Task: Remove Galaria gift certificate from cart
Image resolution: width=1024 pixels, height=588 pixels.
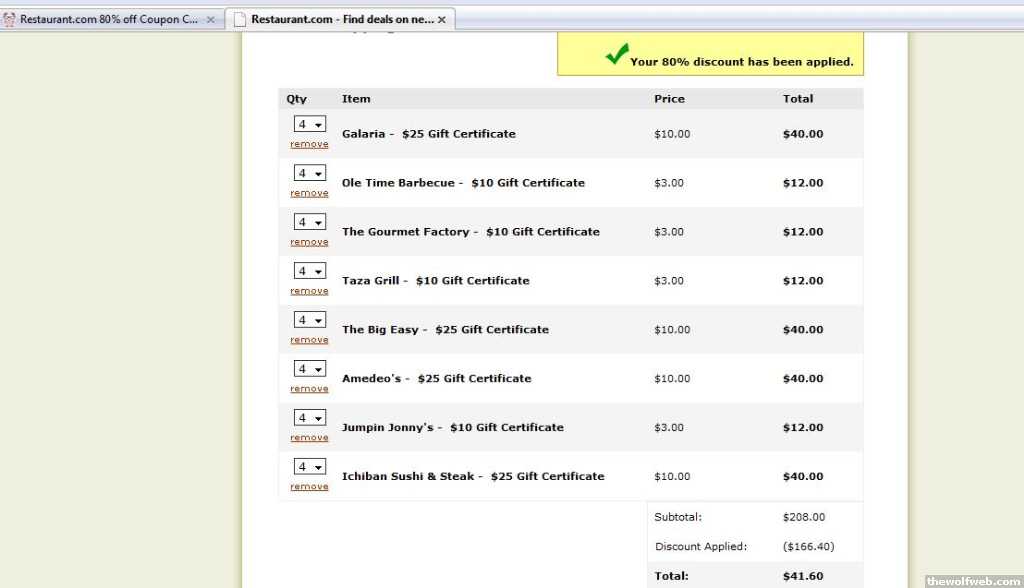Action: [x=309, y=144]
